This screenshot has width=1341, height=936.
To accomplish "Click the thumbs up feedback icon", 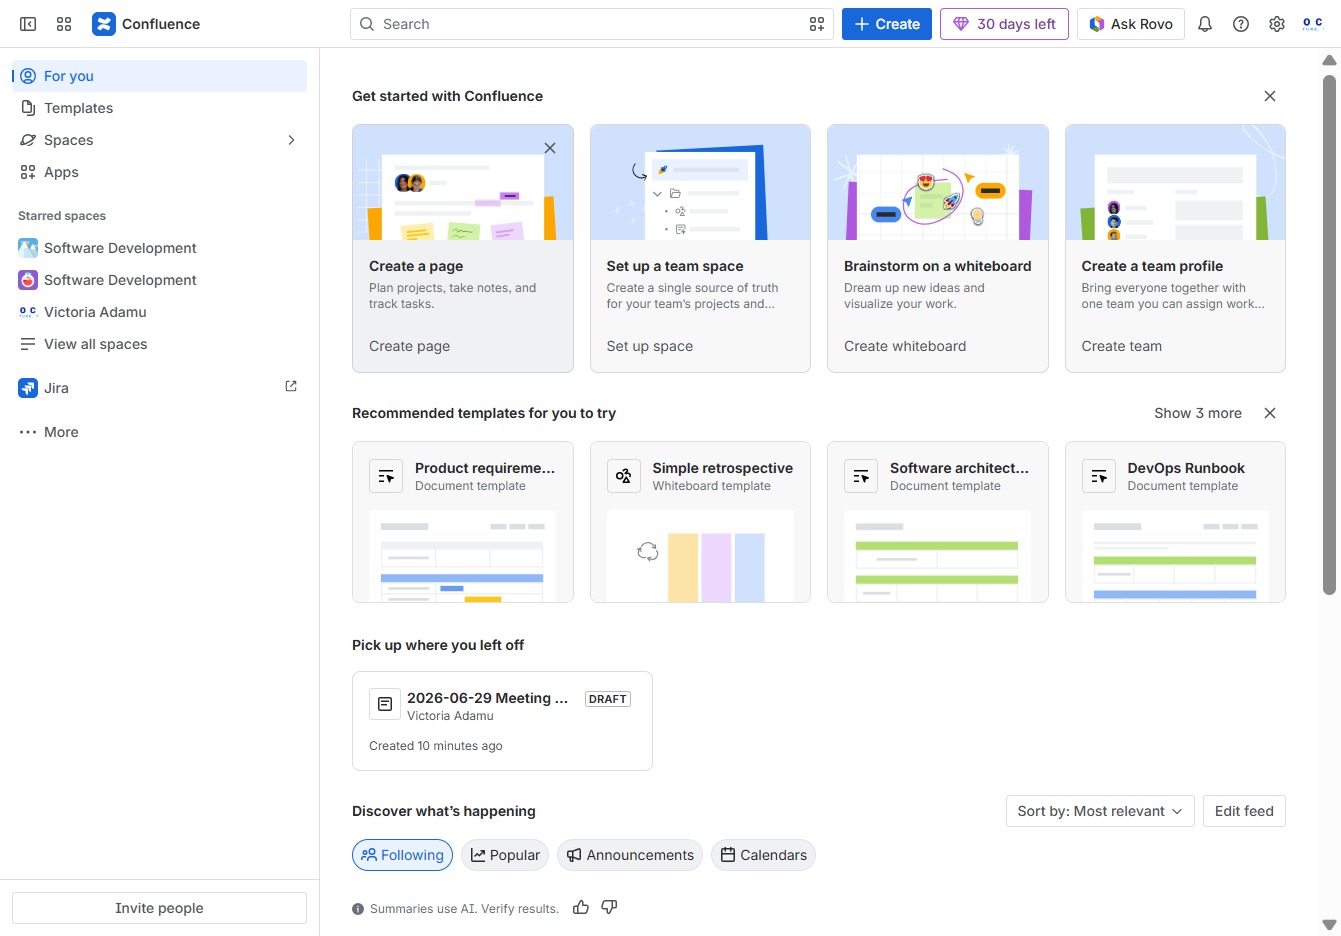I will tap(581, 907).
